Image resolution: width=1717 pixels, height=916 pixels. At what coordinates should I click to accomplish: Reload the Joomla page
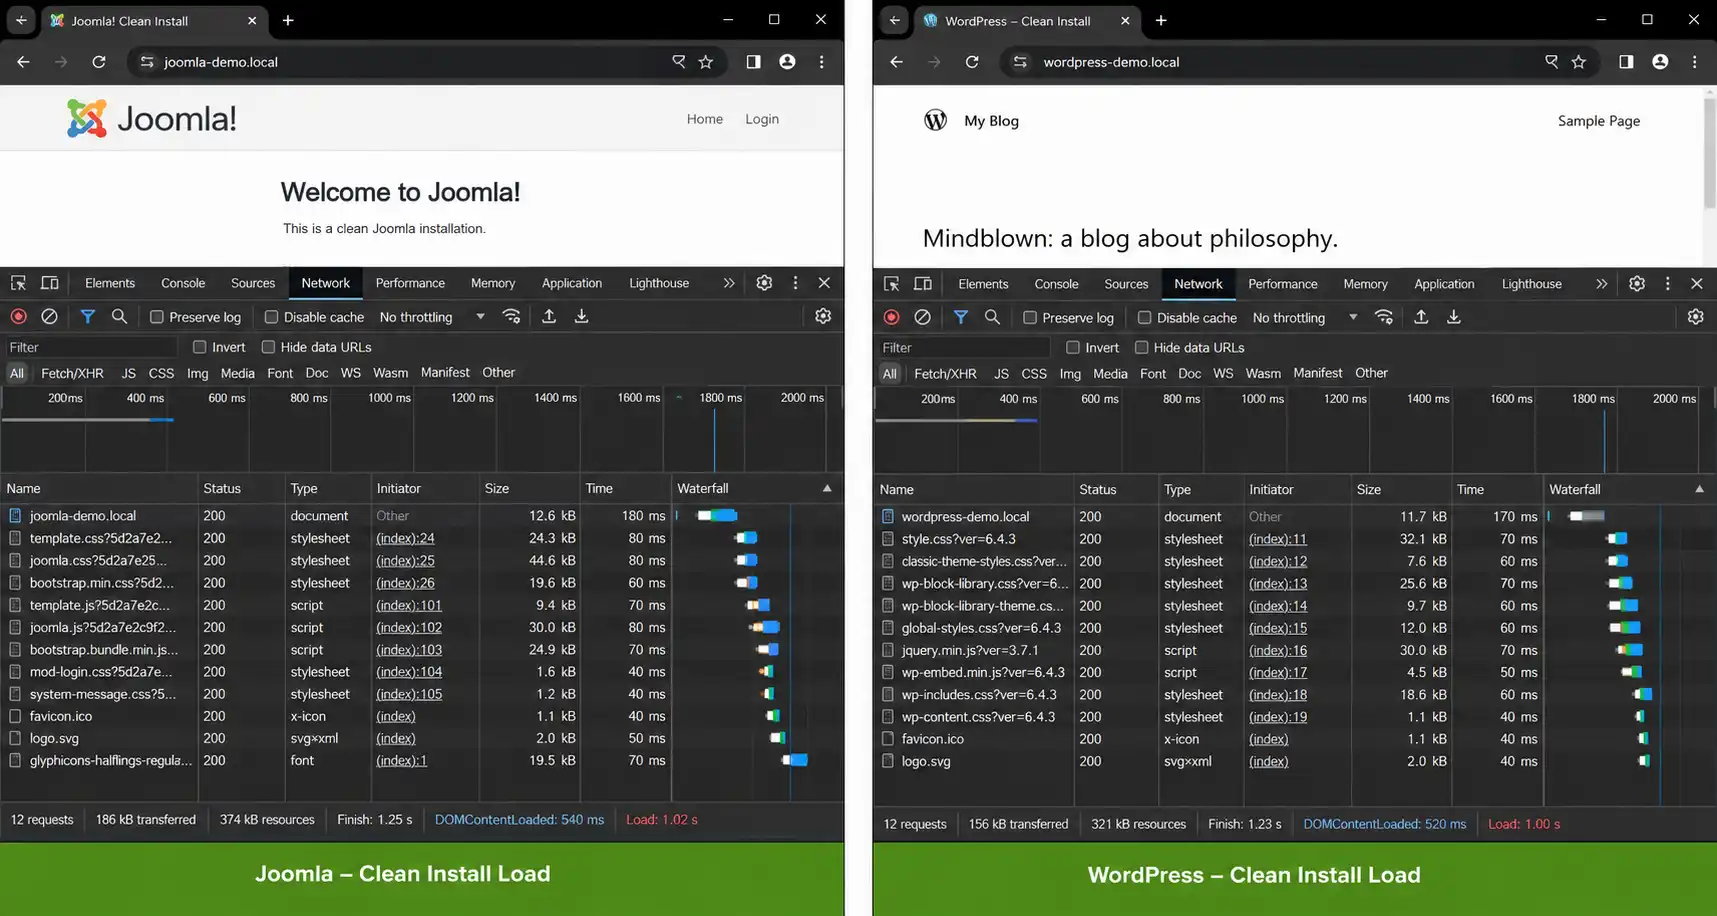click(98, 62)
